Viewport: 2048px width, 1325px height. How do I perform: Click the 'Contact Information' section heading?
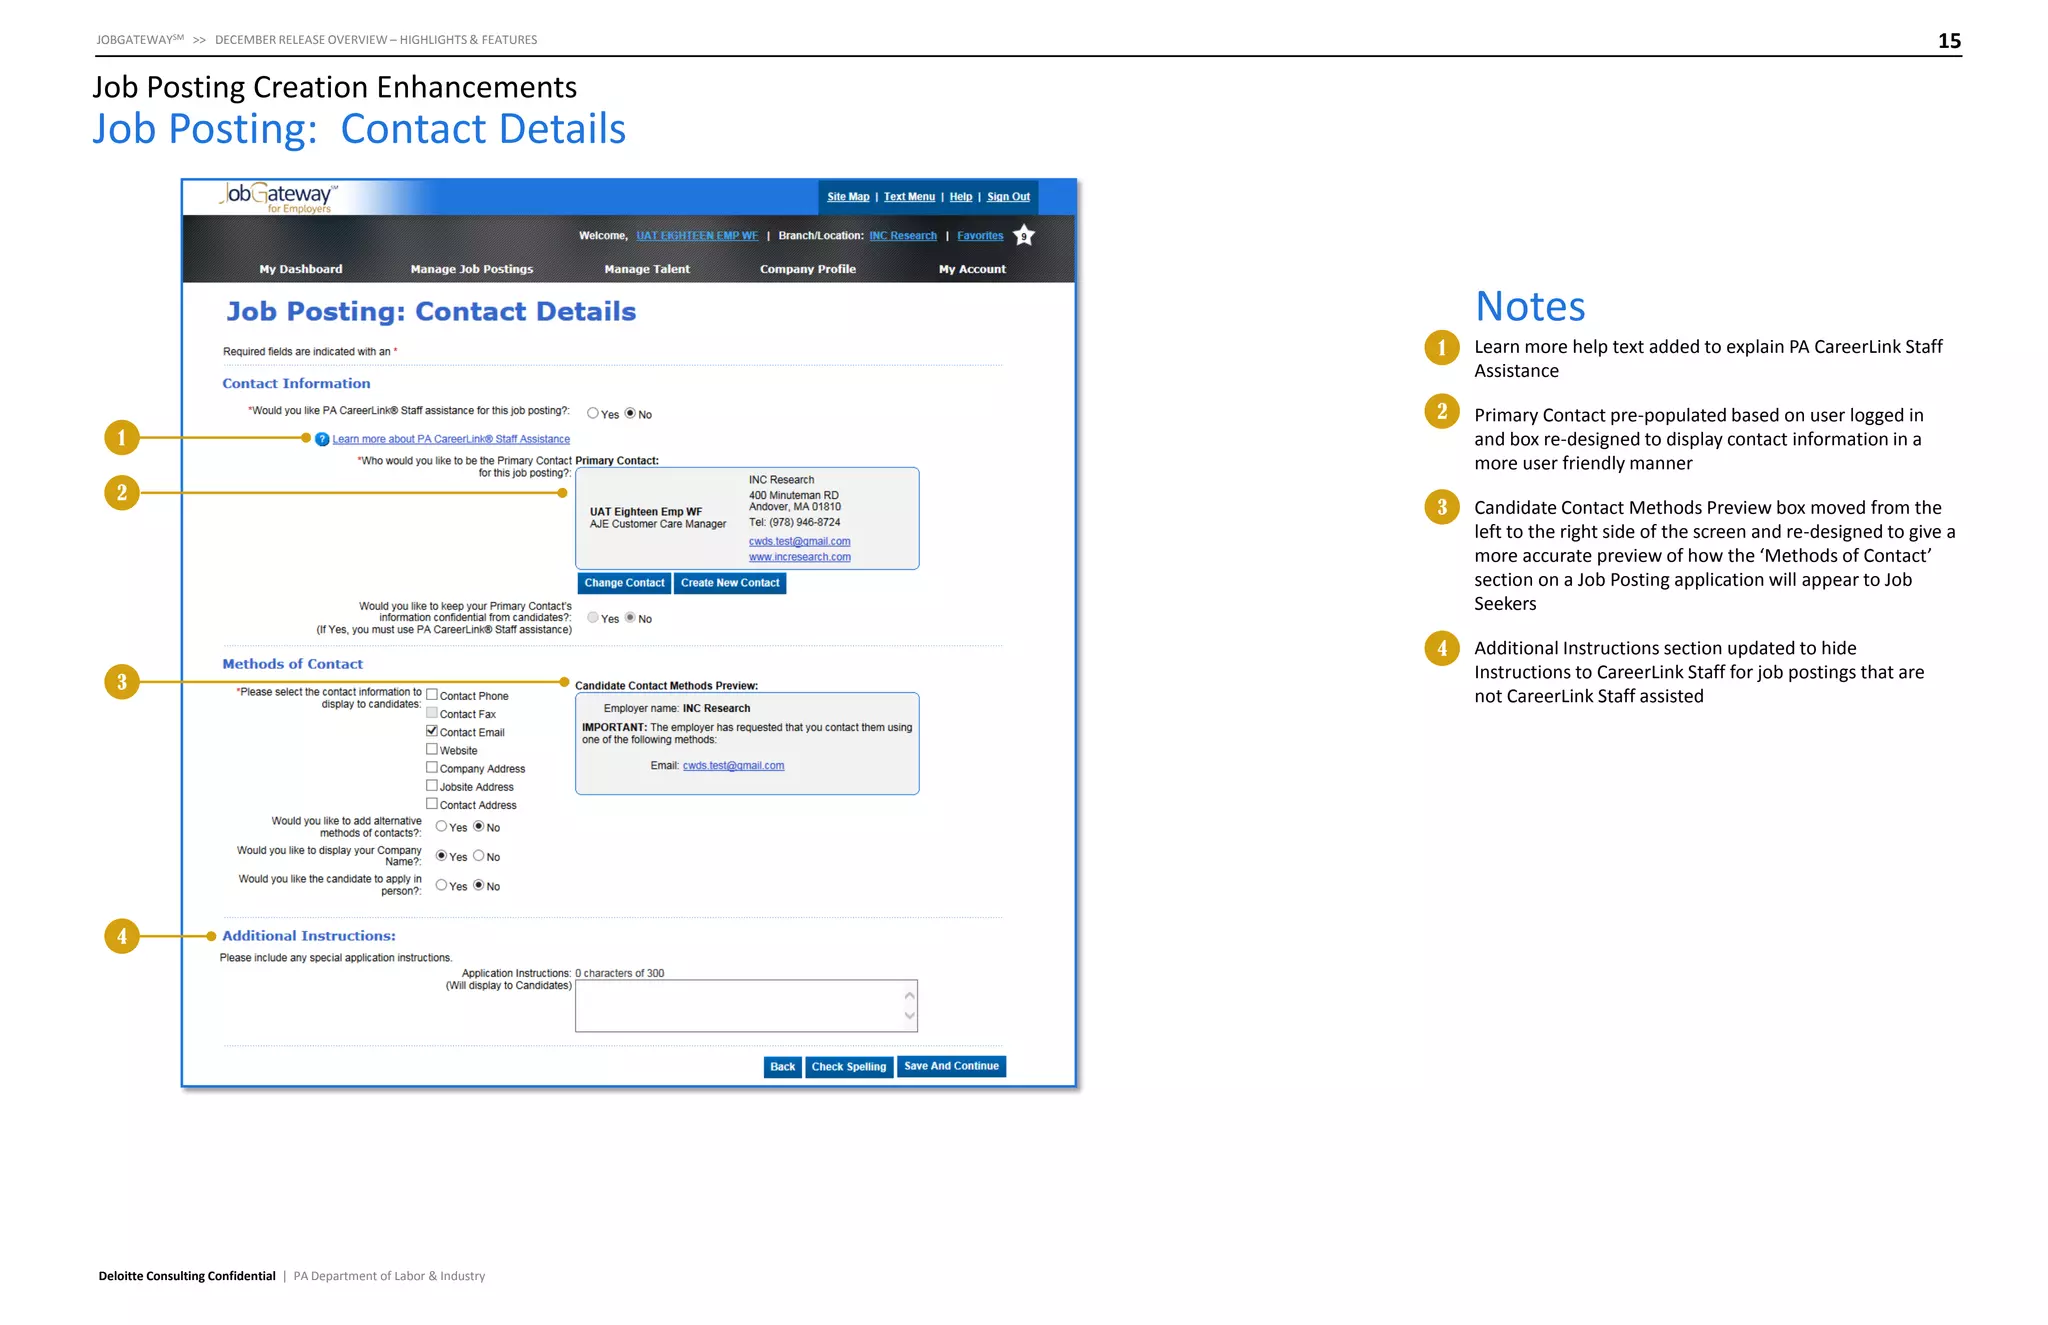pyautogui.click(x=296, y=384)
